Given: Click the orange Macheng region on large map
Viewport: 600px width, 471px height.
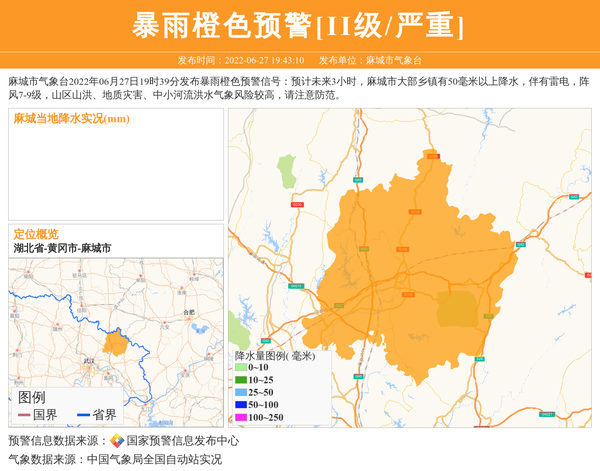Looking at the screenshot, I should pyautogui.click(x=410, y=260).
